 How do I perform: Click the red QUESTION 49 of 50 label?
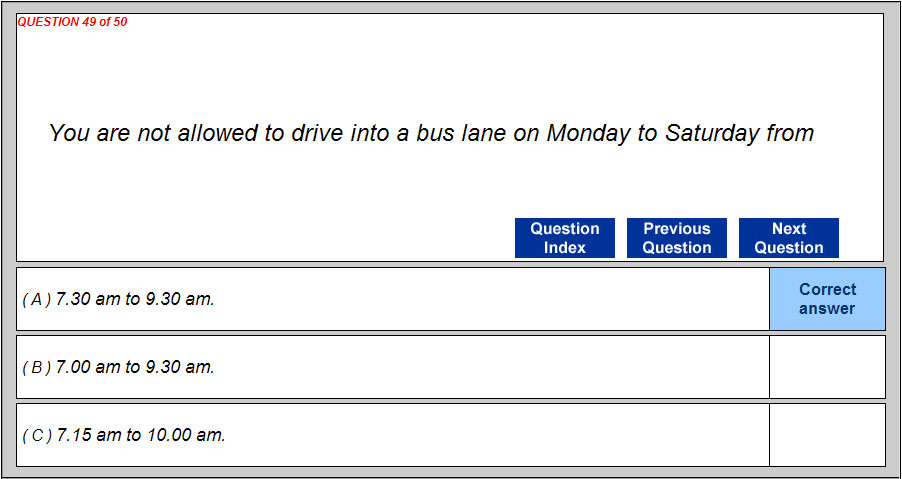click(x=72, y=22)
